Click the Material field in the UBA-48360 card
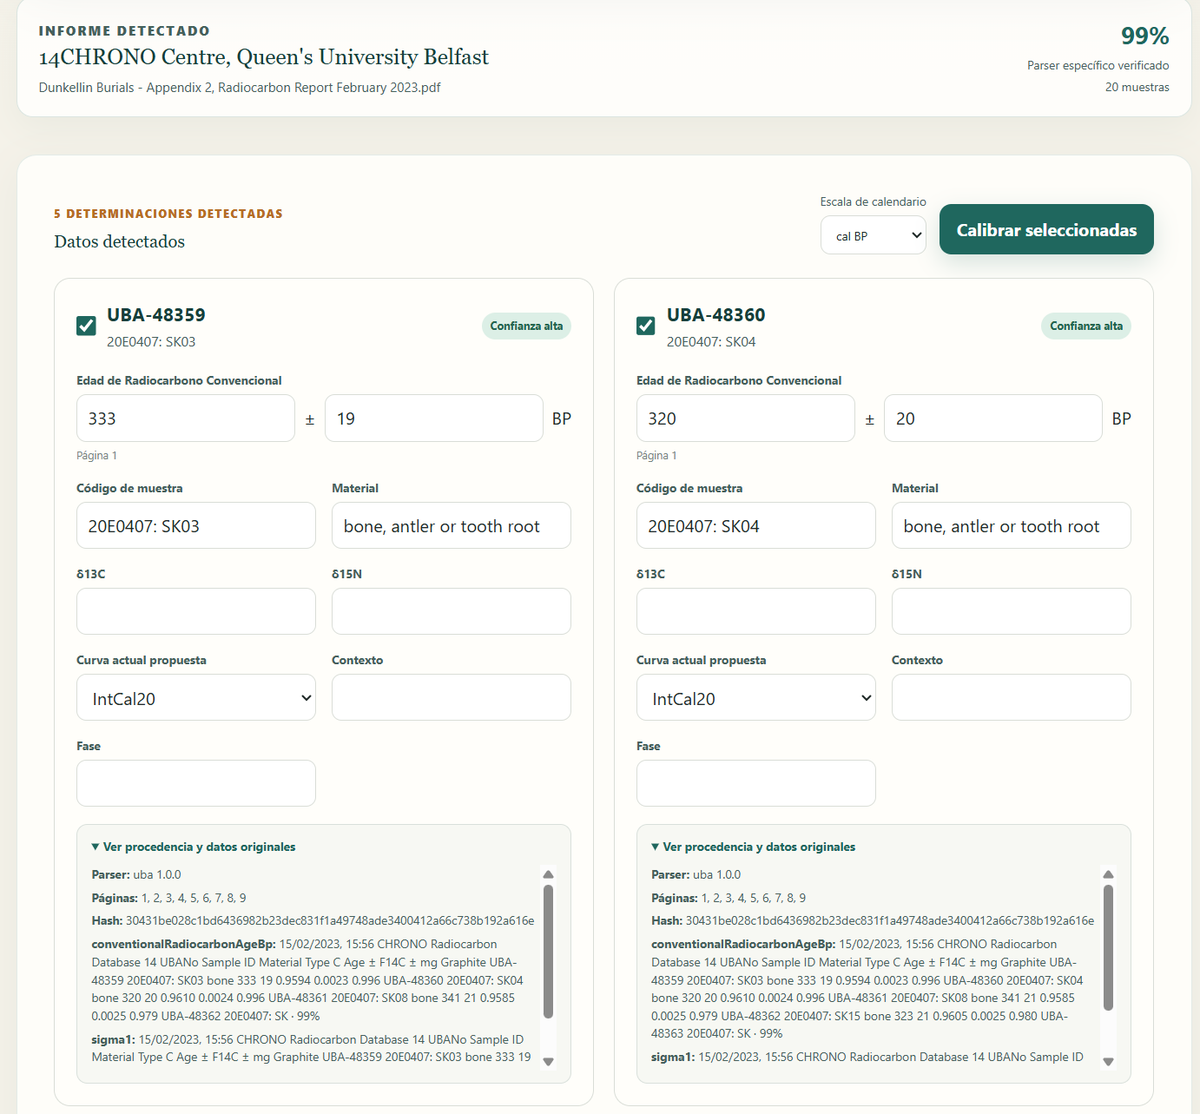Viewport: 1200px width, 1114px height. click(1011, 526)
